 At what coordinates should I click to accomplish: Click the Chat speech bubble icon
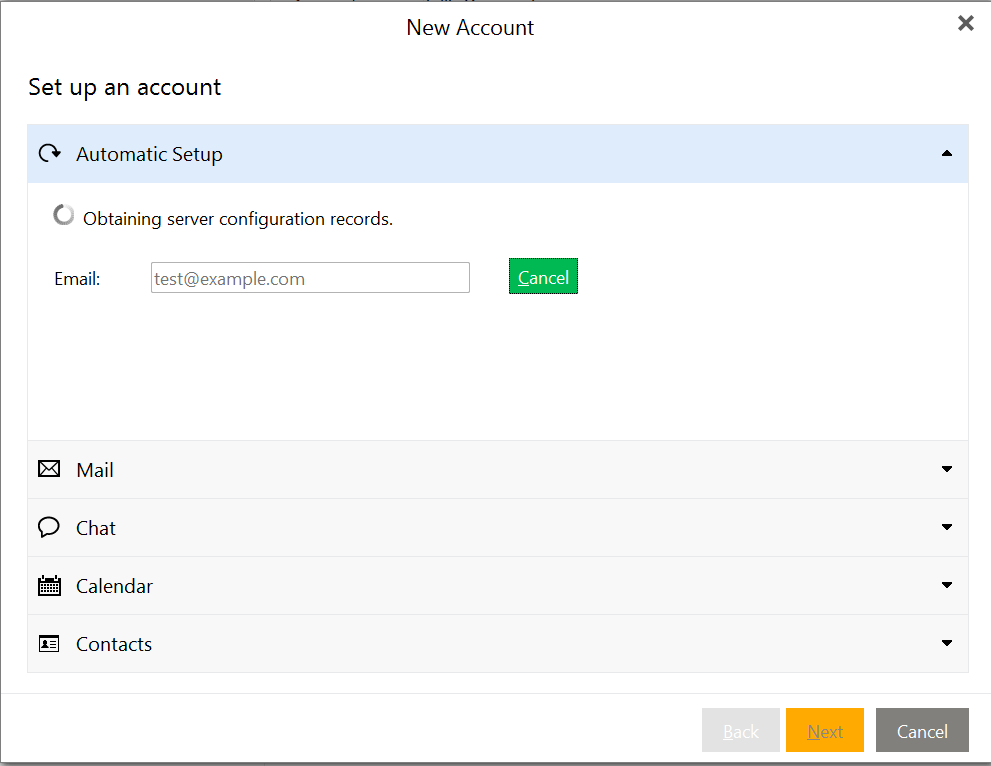[x=49, y=527]
